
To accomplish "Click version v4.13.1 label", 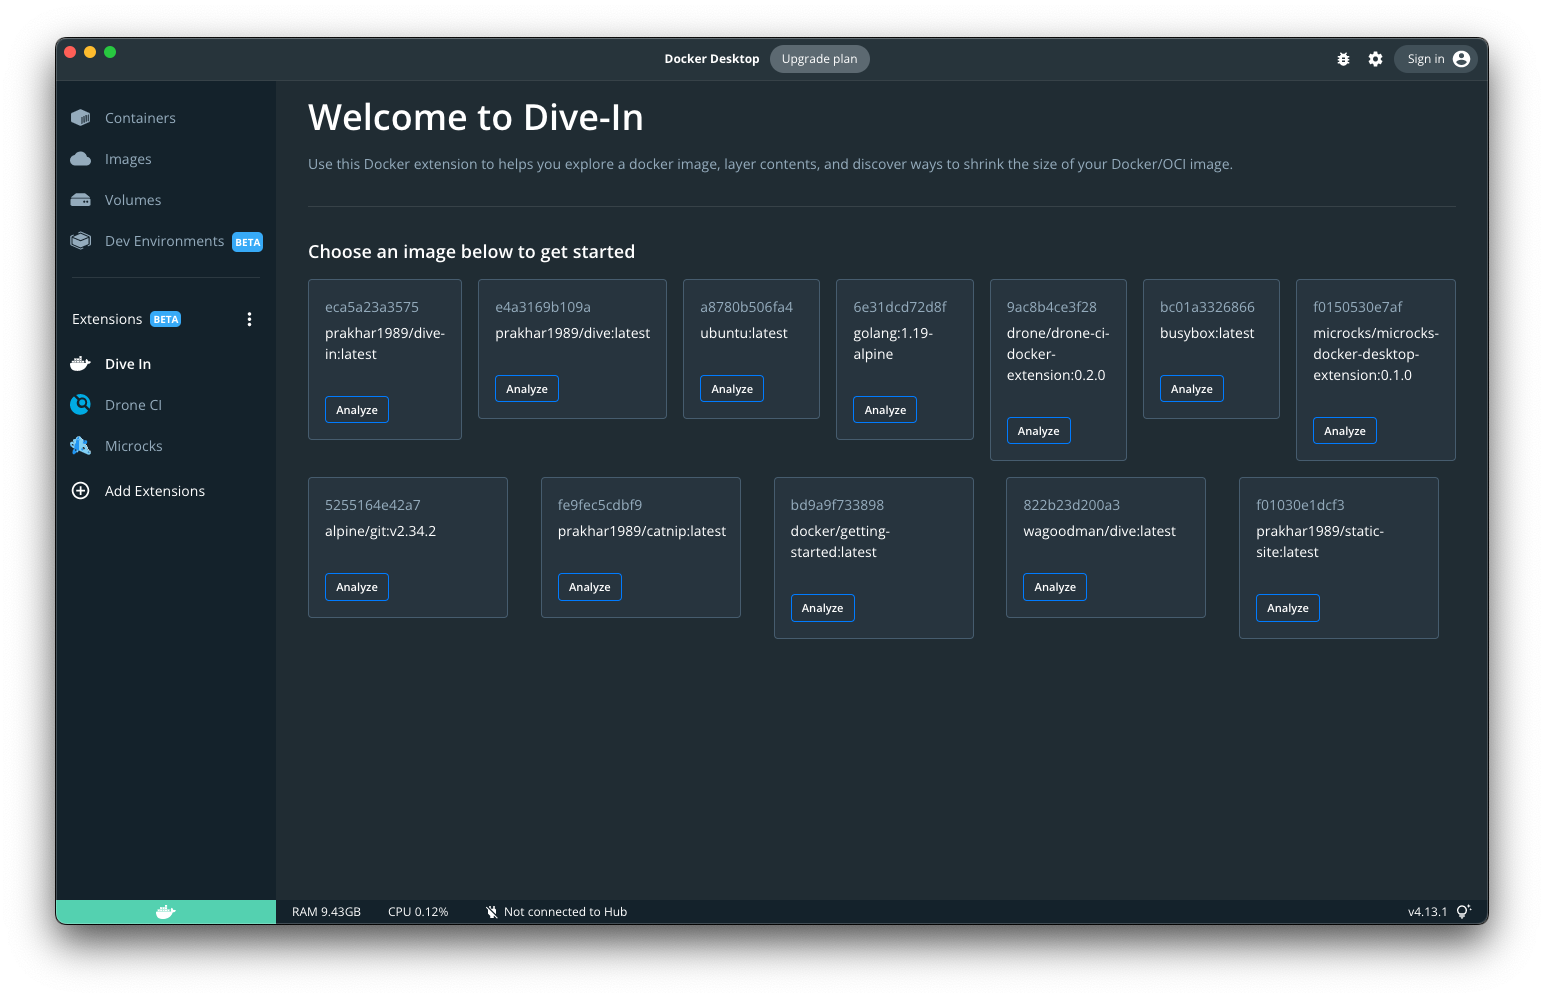I will 1427,912.
